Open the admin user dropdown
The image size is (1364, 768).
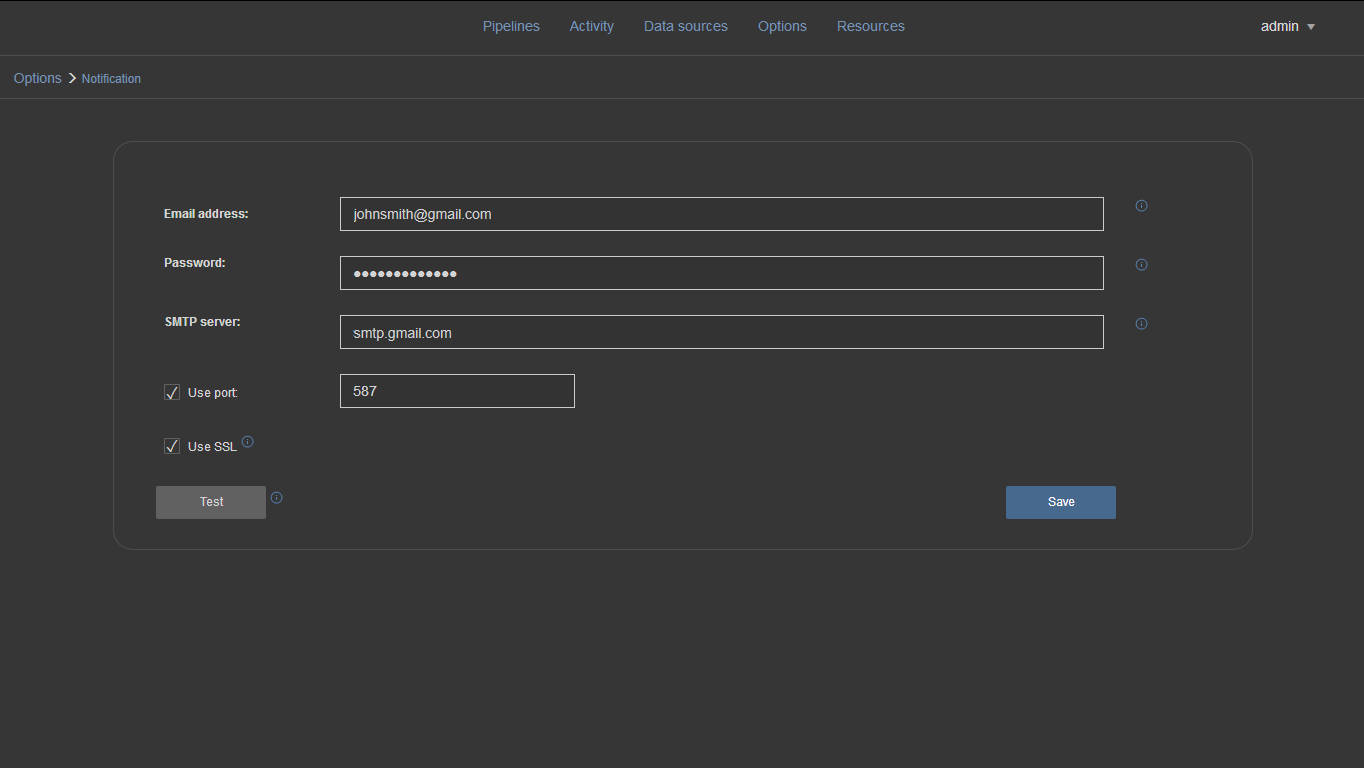[1288, 26]
